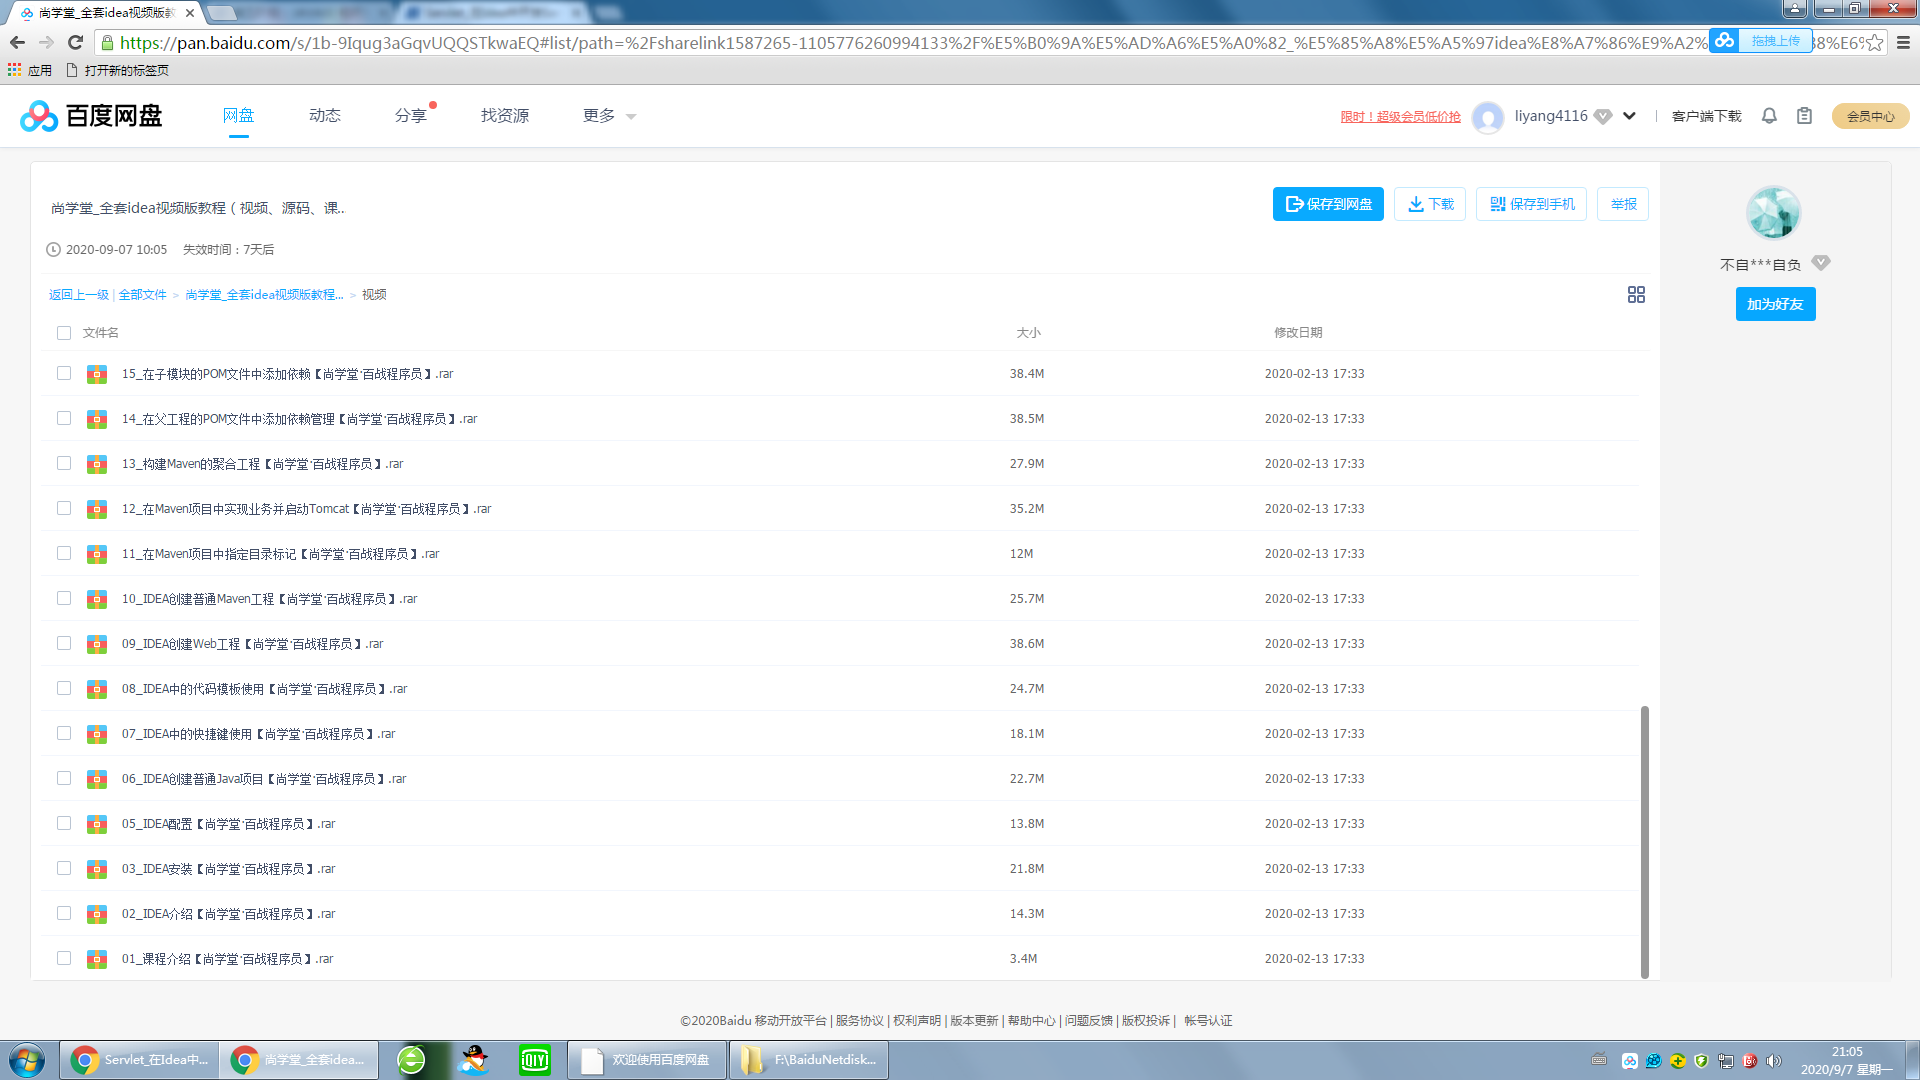Check the 12_在Maven项目中实现业务 row checkbox
This screenshot has width=1920, height=1080.
64,508
